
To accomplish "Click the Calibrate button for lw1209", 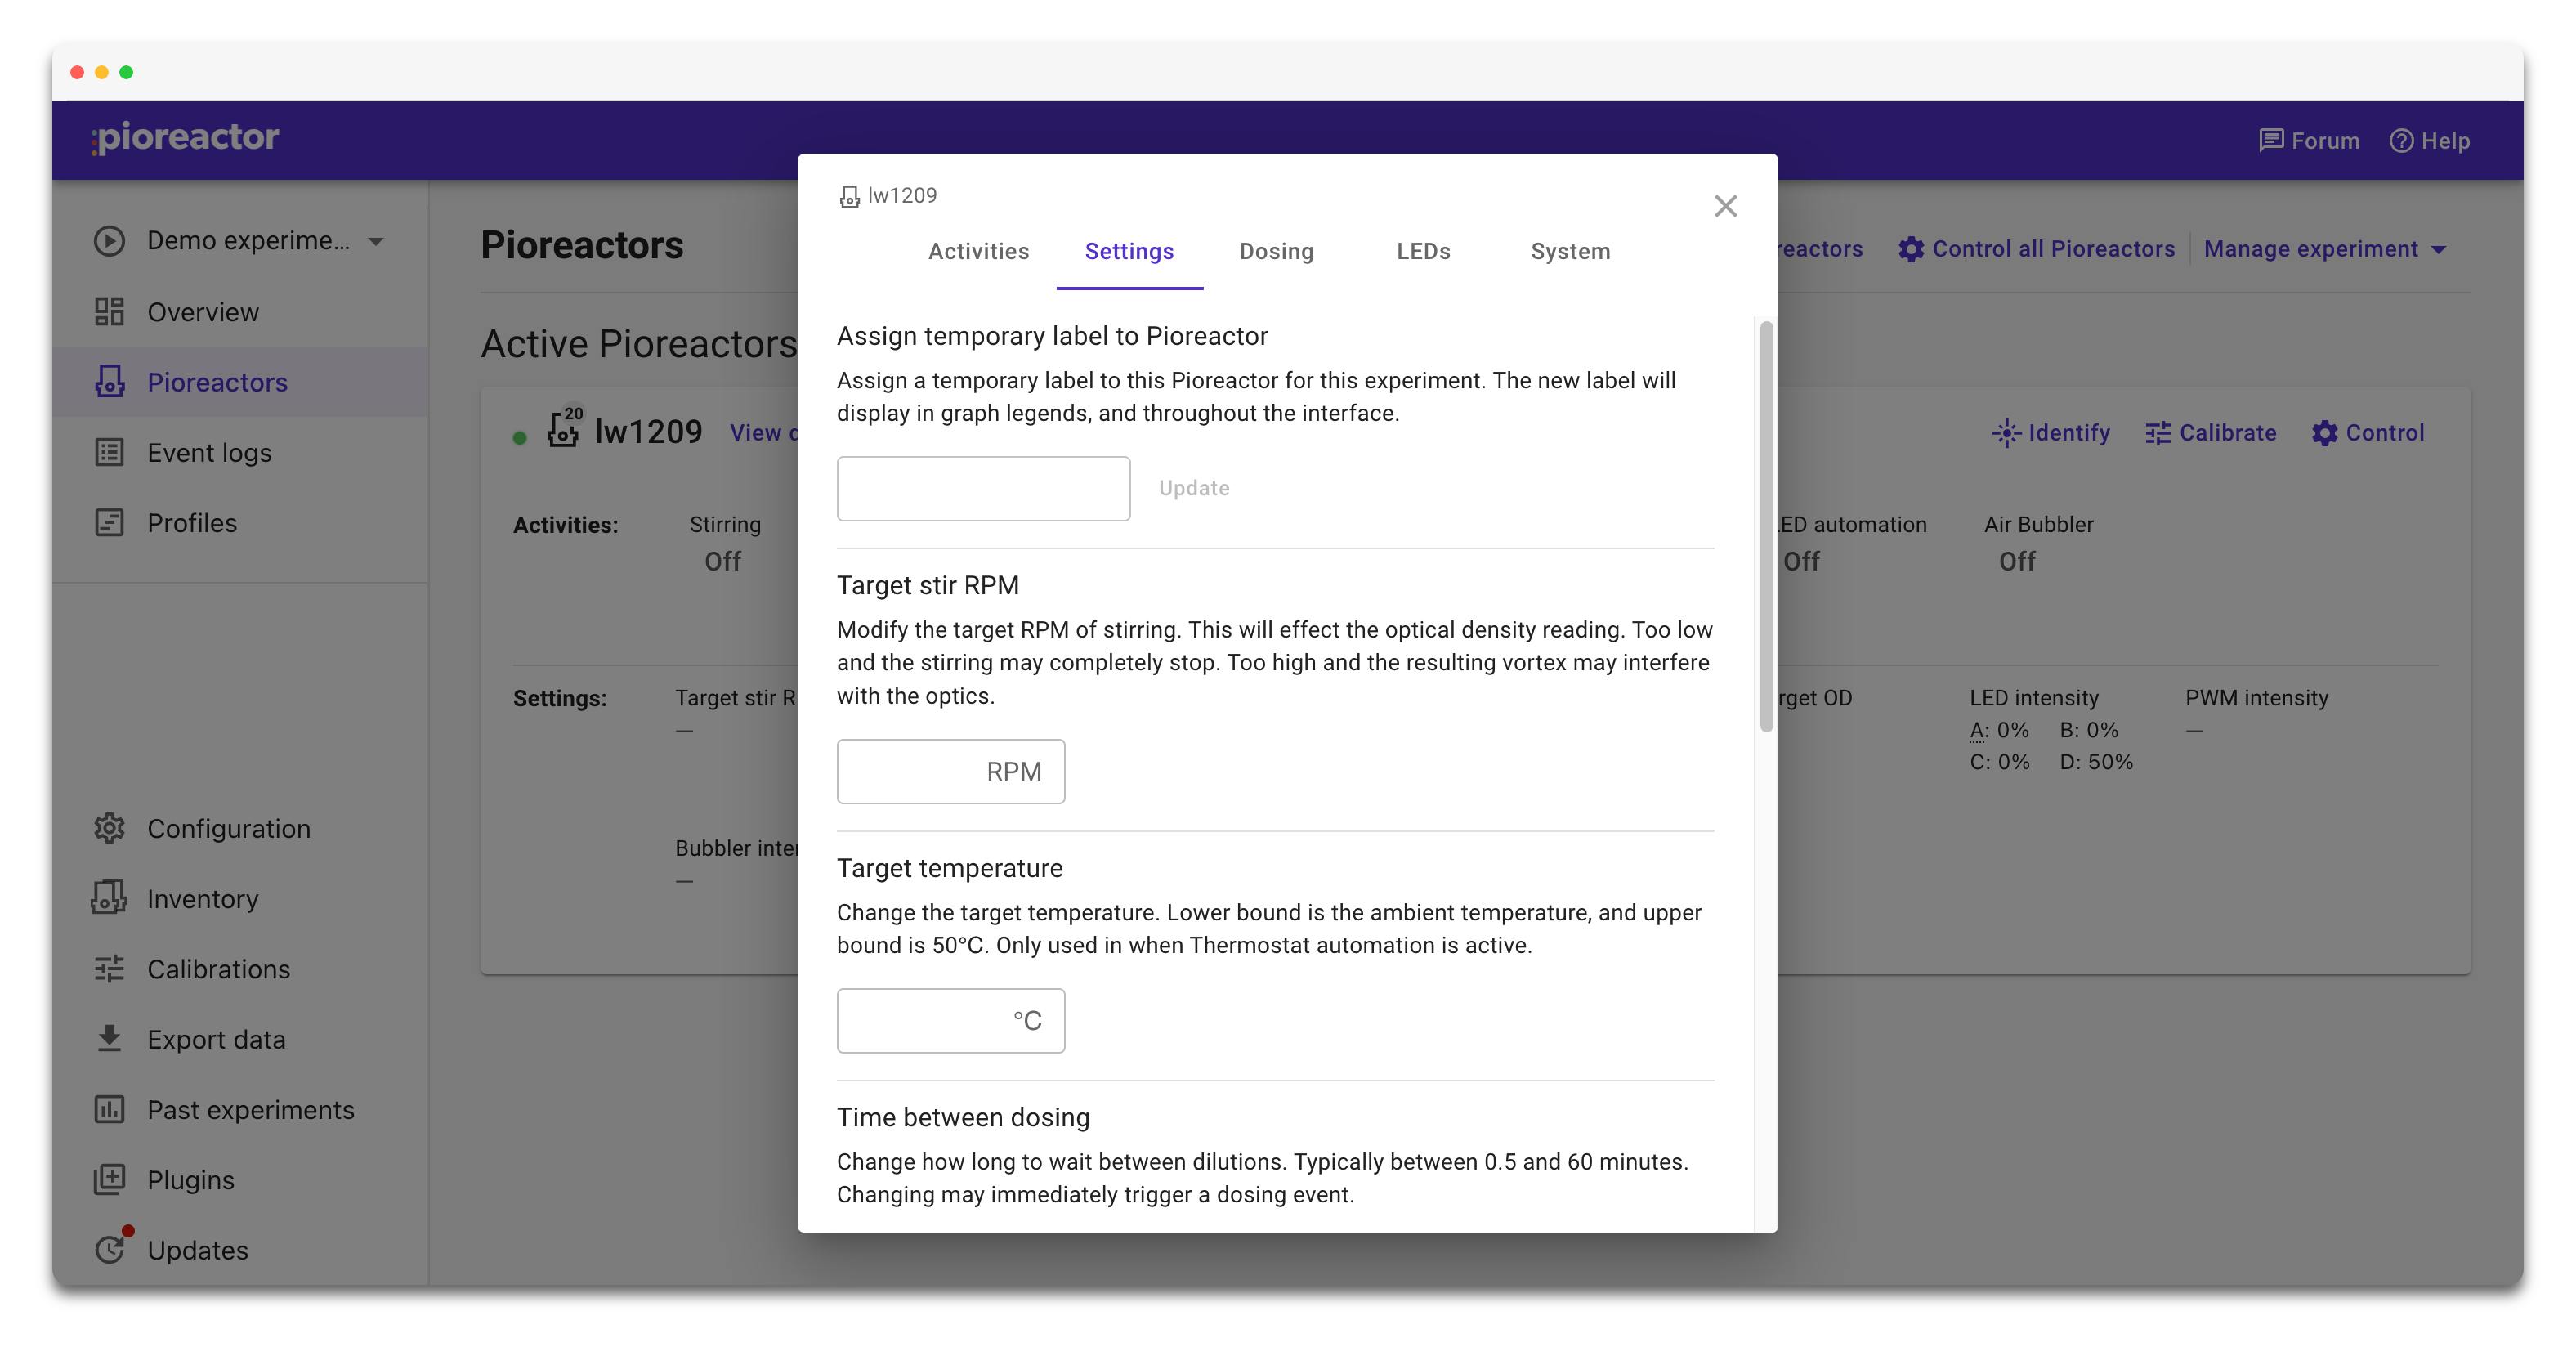I will pos(2211,433).
